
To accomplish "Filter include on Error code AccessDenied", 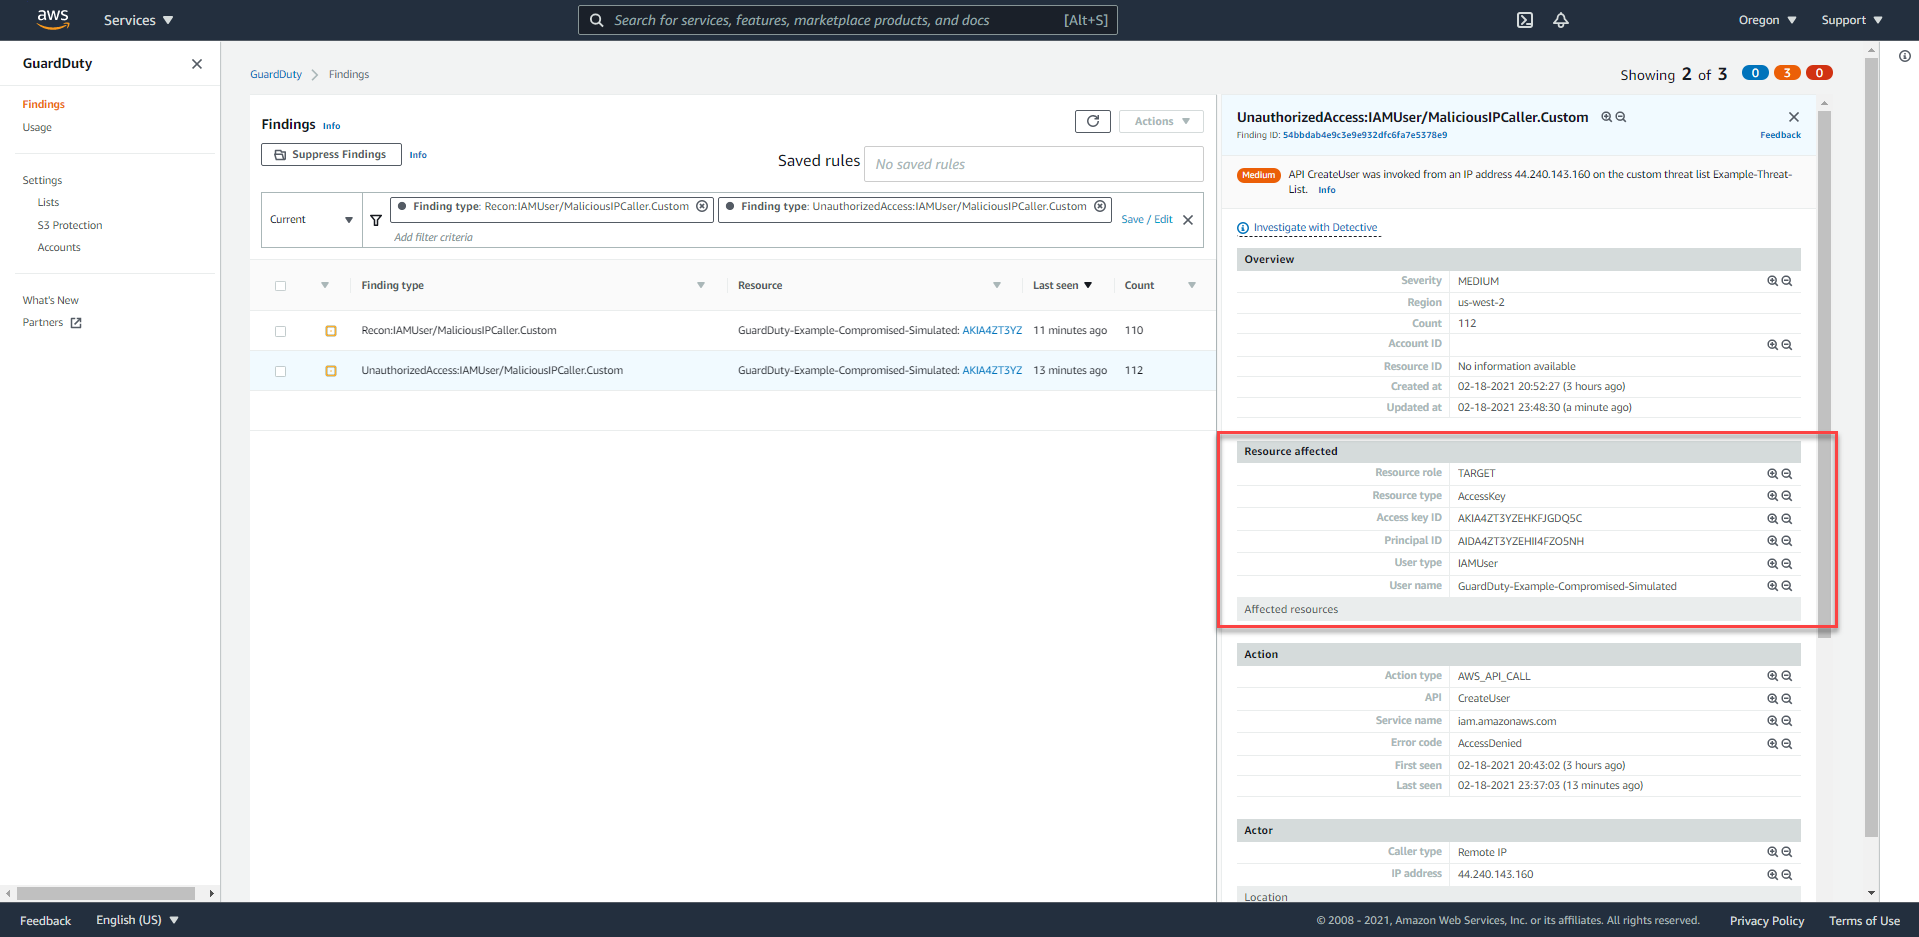I will (1772, 744).
